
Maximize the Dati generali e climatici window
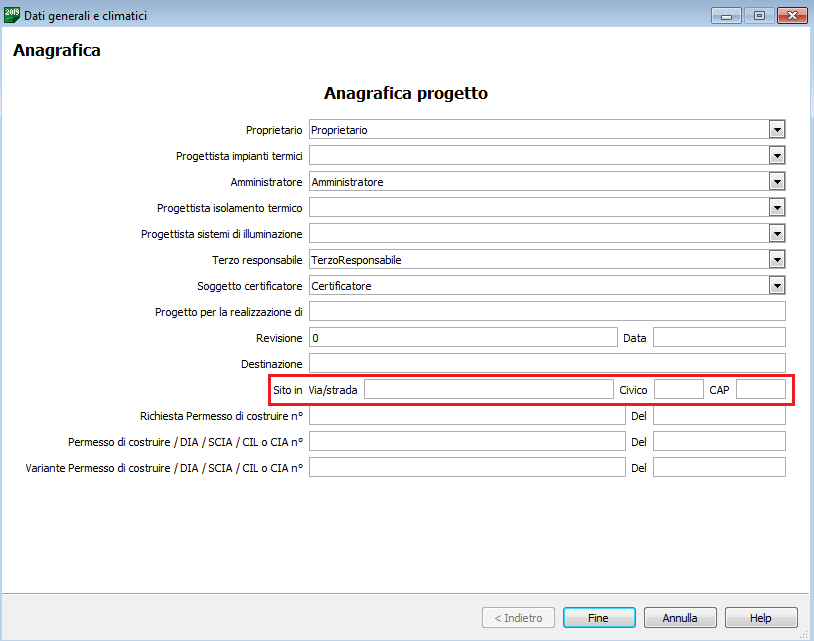pyautogui.click(x=759, y=15)
